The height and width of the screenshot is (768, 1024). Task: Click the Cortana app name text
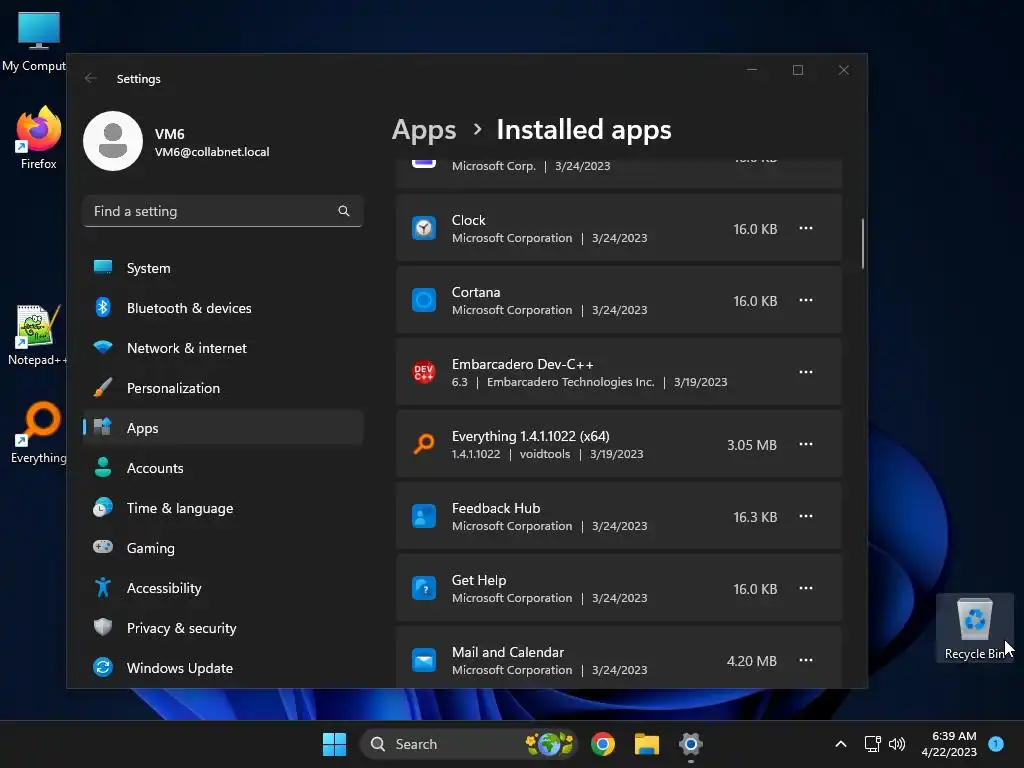[x=476, y=293]
